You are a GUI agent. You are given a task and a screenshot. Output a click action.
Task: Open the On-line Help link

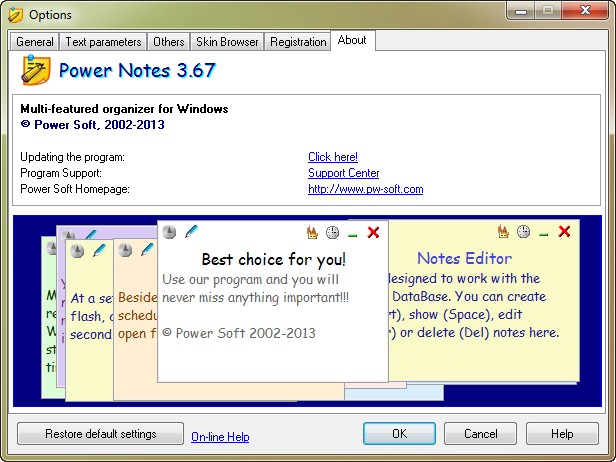[220, 437]
